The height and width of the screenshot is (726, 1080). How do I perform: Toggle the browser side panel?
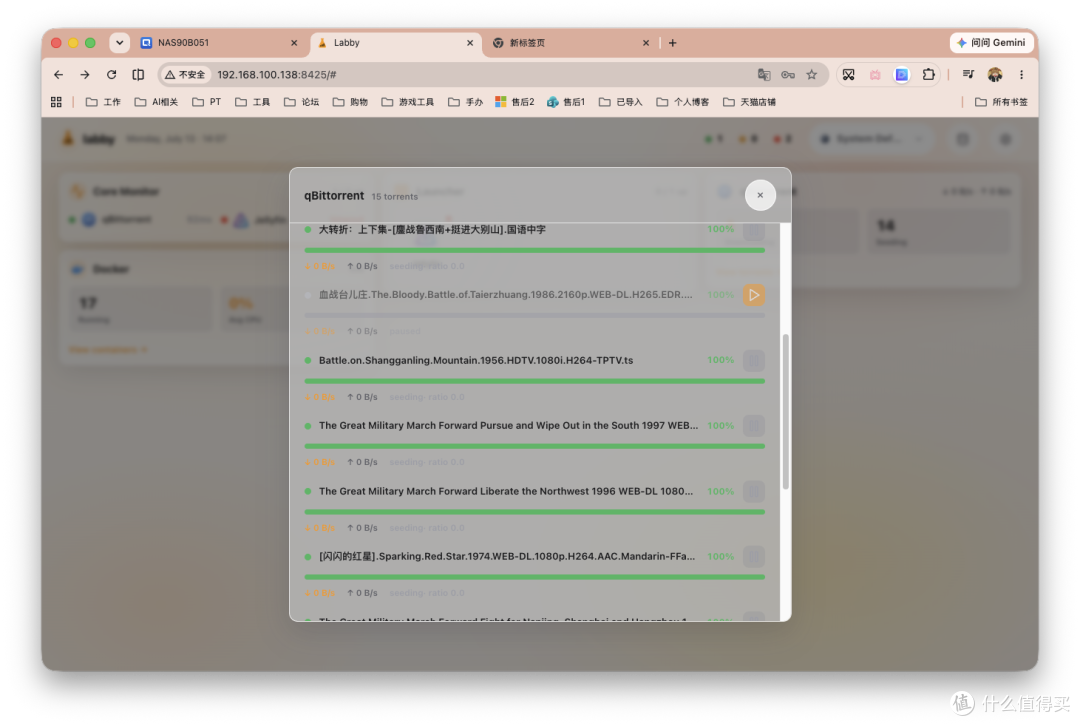pyautogui.click(x=138, y=74)
